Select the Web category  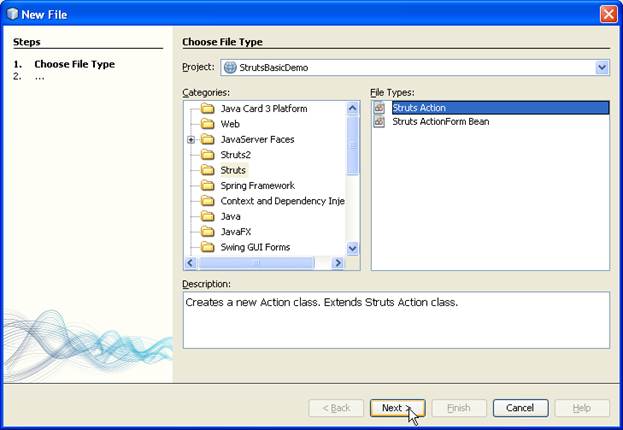230,124
